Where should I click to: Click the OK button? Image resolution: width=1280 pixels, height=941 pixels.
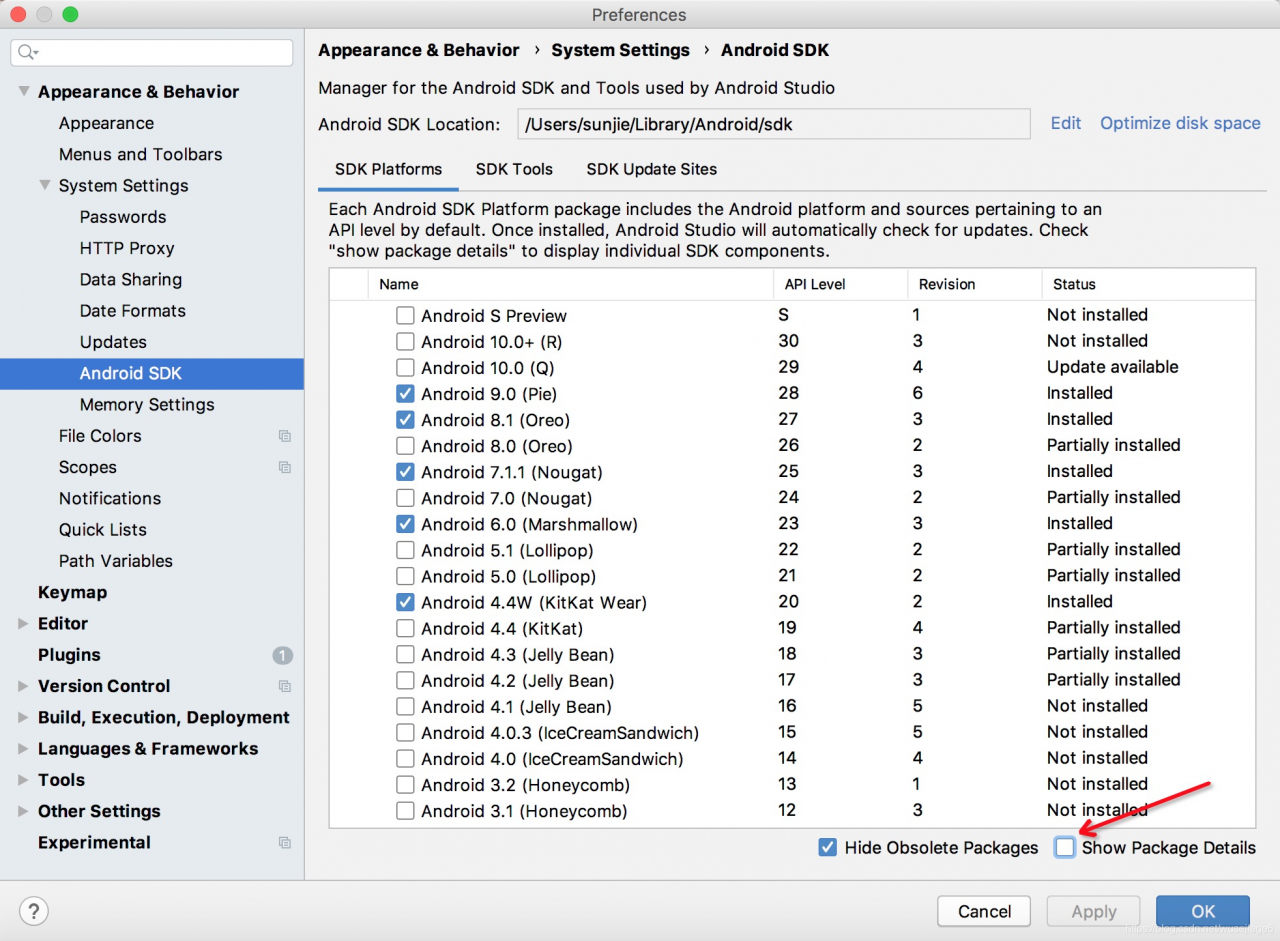1203,911
